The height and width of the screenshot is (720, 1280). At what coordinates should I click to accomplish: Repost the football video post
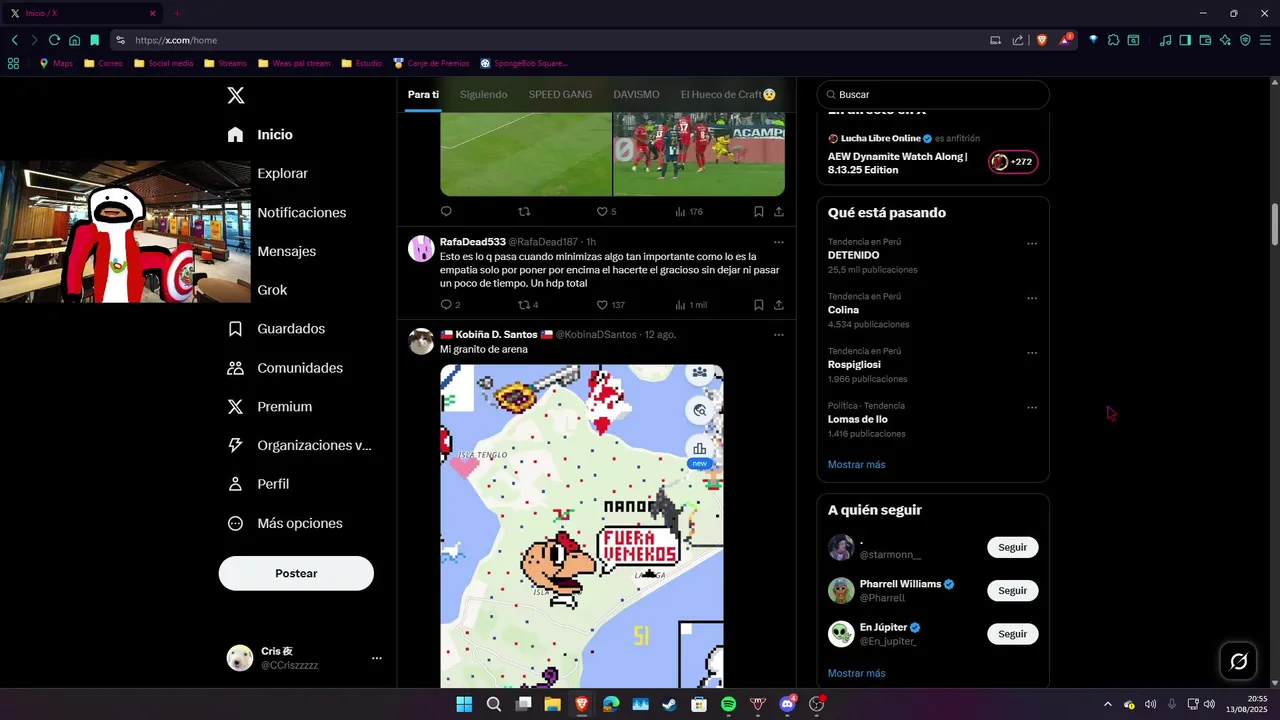[x=524, y=211]
